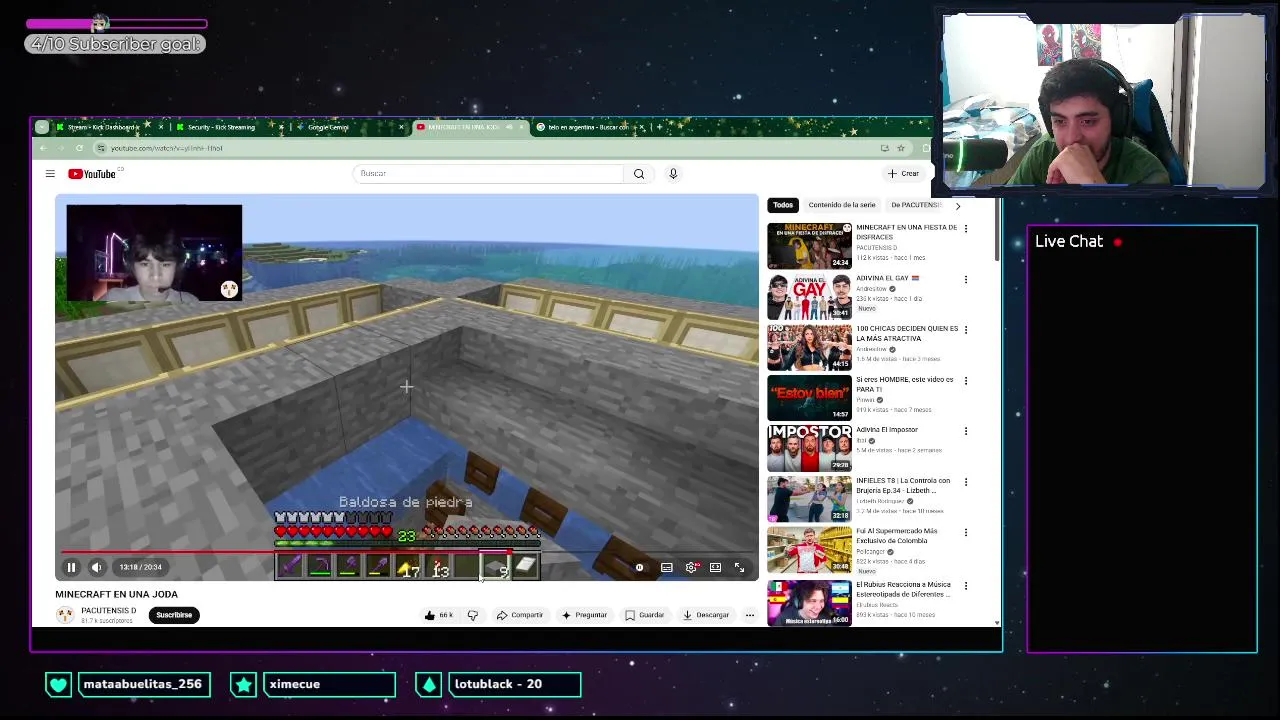Open more actions three-dot menu under video
The height and width of the screenshot is (720, 1280).
click(749, 615)
